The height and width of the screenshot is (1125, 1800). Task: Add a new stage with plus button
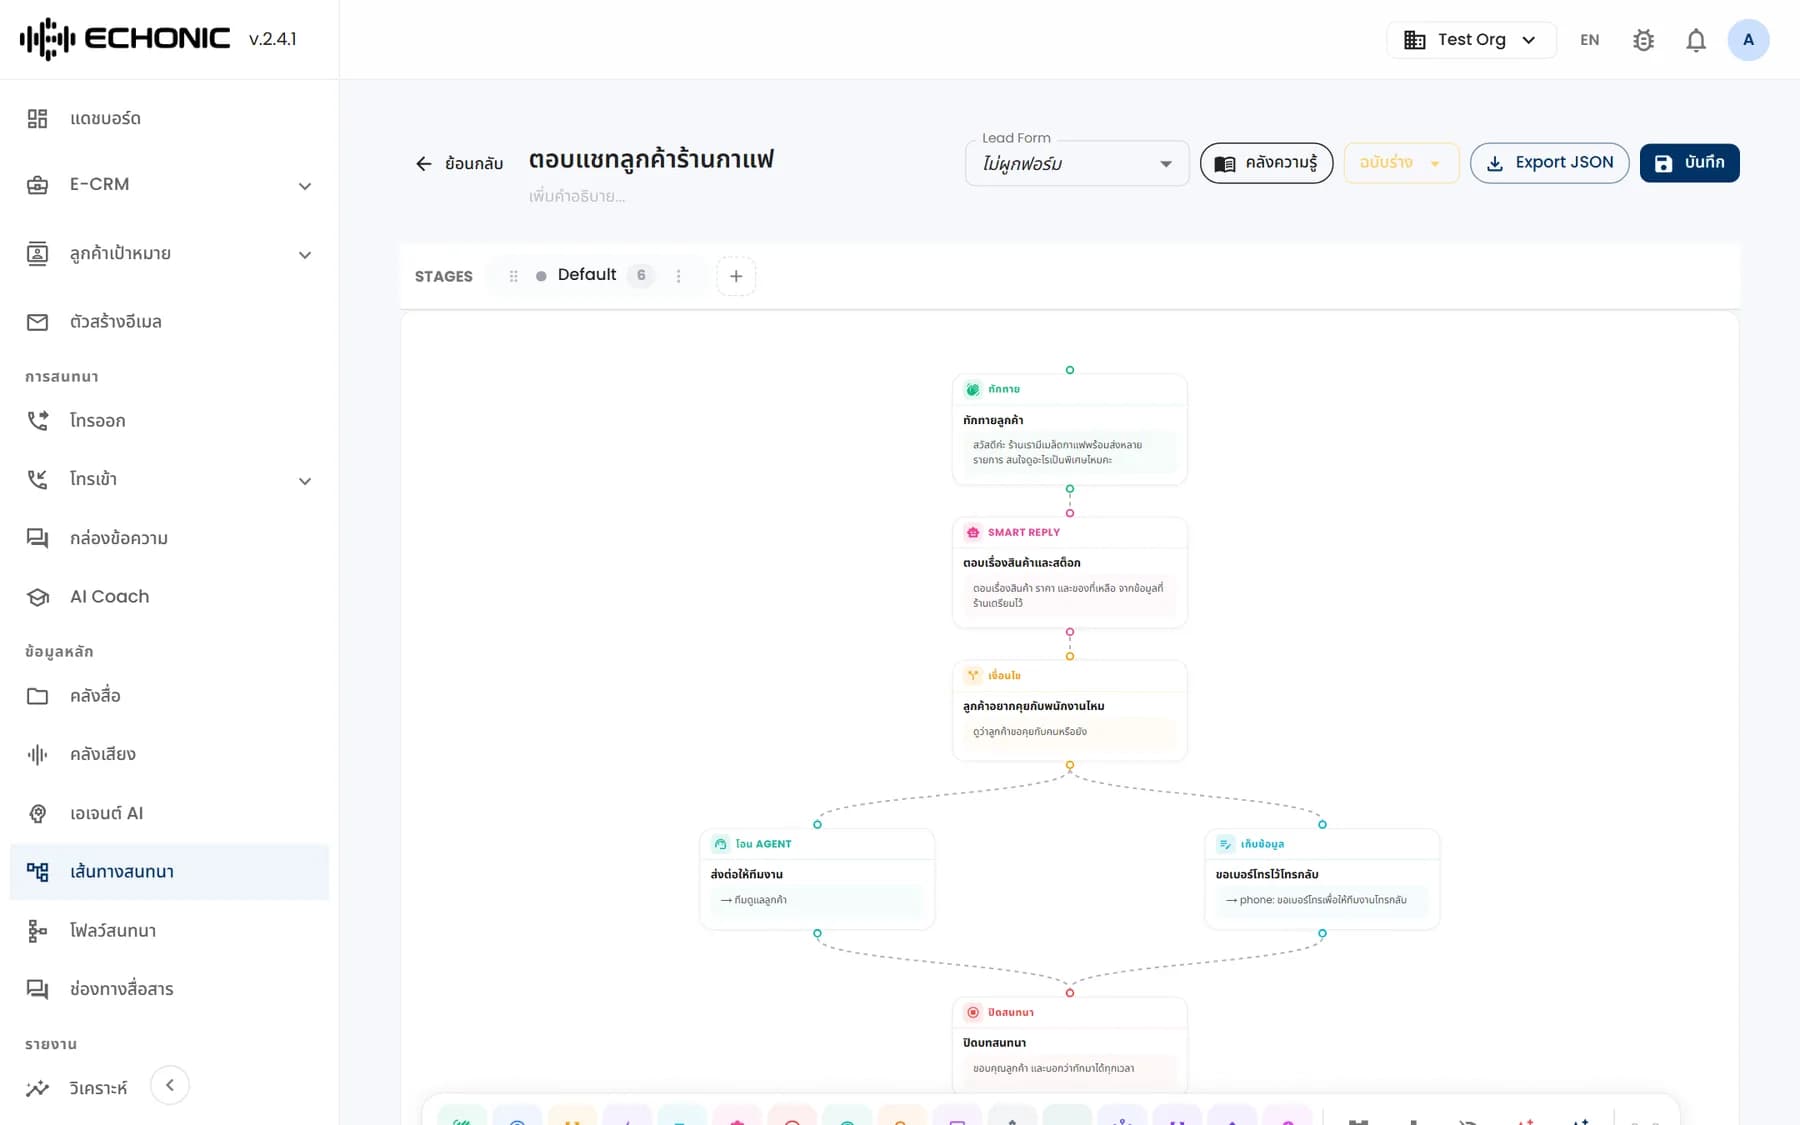click(x=736, y=276)
